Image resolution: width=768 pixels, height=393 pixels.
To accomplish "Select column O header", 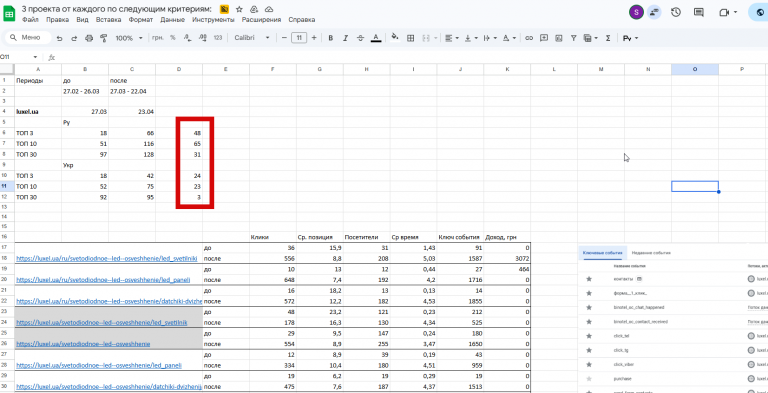I will tap(695, 70).
